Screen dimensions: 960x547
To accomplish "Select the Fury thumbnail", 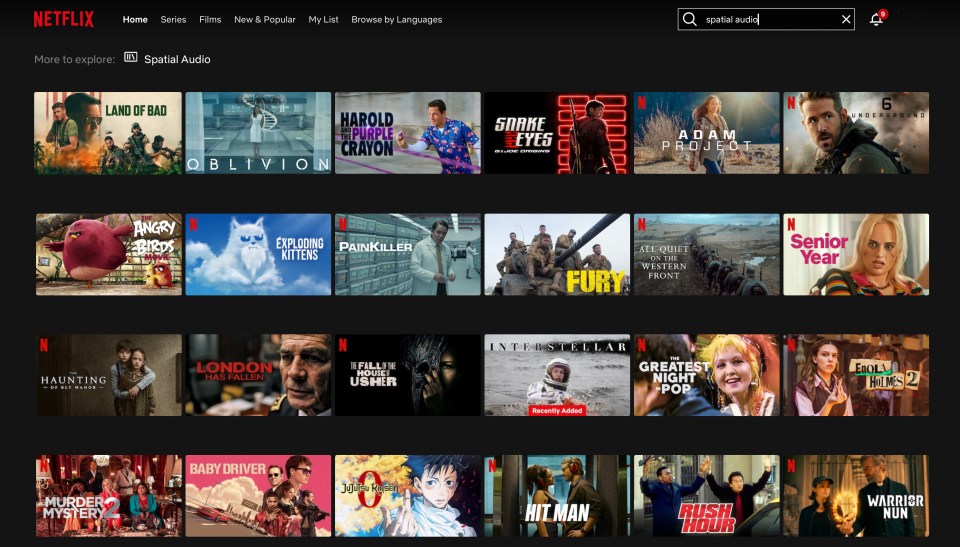I will (557, 254).
